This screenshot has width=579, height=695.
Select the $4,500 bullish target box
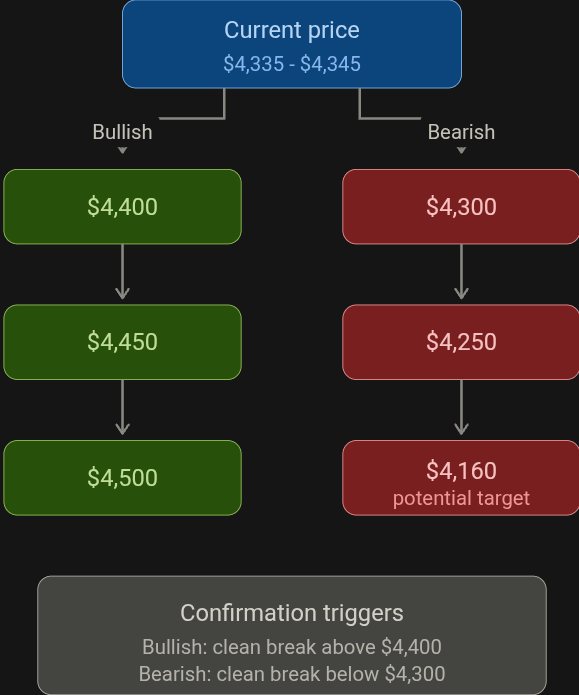point(122,478)
